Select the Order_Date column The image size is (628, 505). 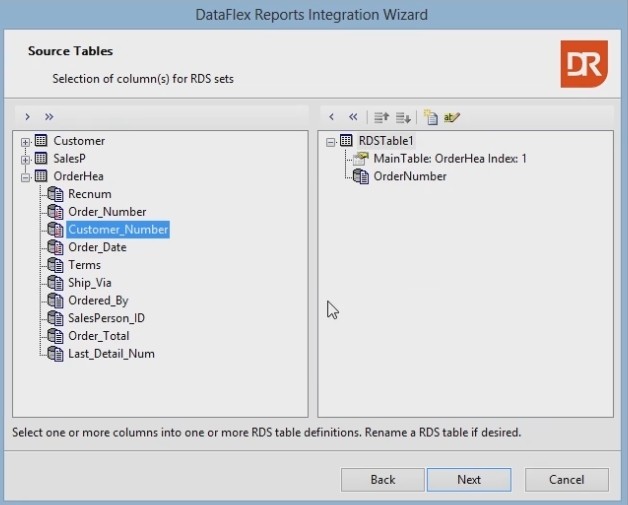(x=97, y=247)
